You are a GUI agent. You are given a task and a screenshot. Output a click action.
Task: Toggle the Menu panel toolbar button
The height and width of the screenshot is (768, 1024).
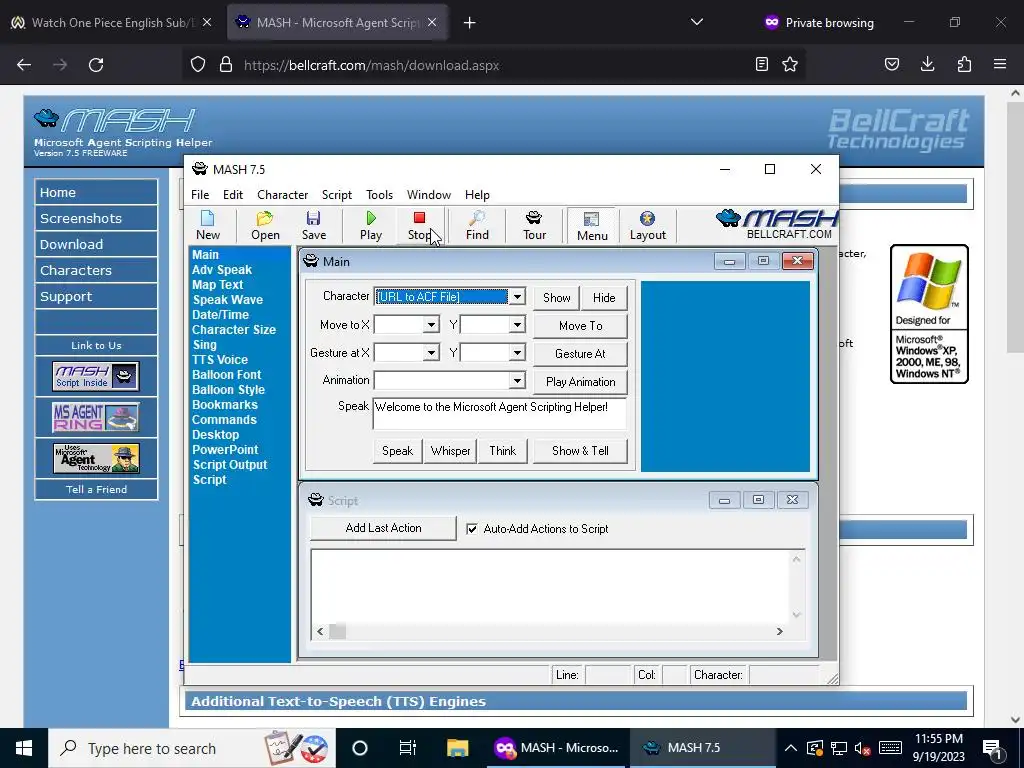(592, 226)
